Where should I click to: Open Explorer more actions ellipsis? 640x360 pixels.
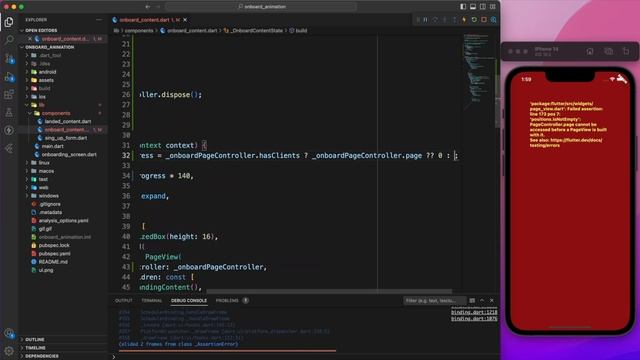pyautogui.click(x=99, y=20)
